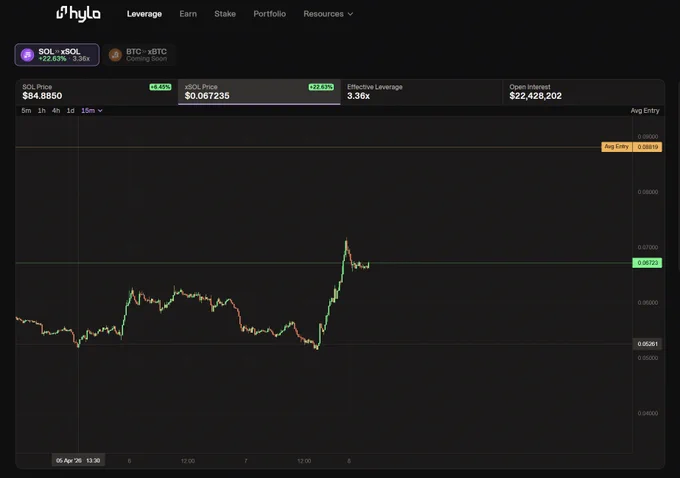Click the 0.08819 avg entry price tag

coord(647,147)
